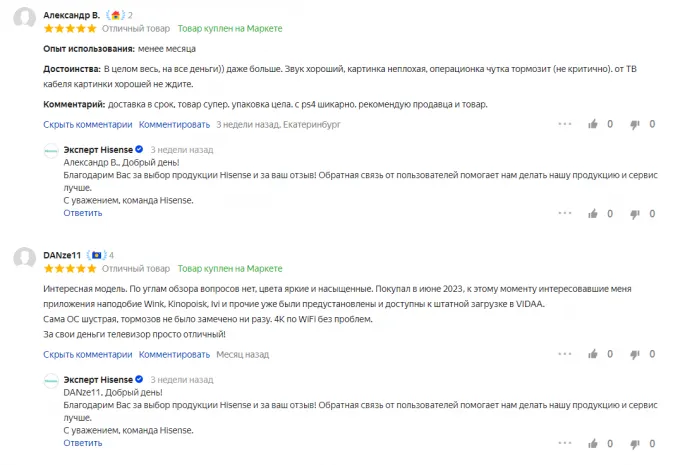This screenshot has height=465, width=680.
Task: Thumbs up first Эксперт Hisense reply
Action: click(x=594, y=213)
